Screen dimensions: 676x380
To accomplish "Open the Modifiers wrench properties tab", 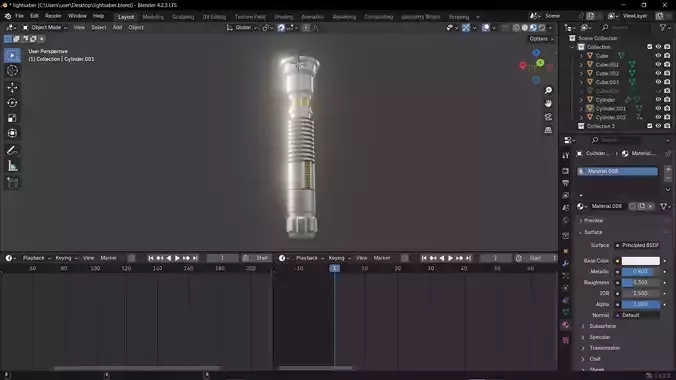I will [566, 263].
